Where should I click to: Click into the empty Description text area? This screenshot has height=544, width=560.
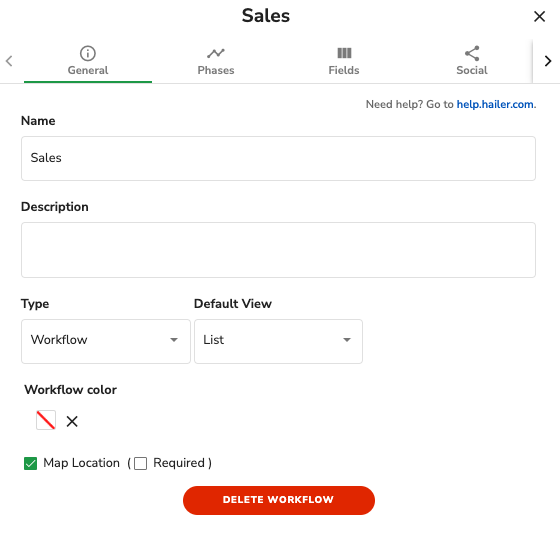pyautogui.click(x=278, y=250)
